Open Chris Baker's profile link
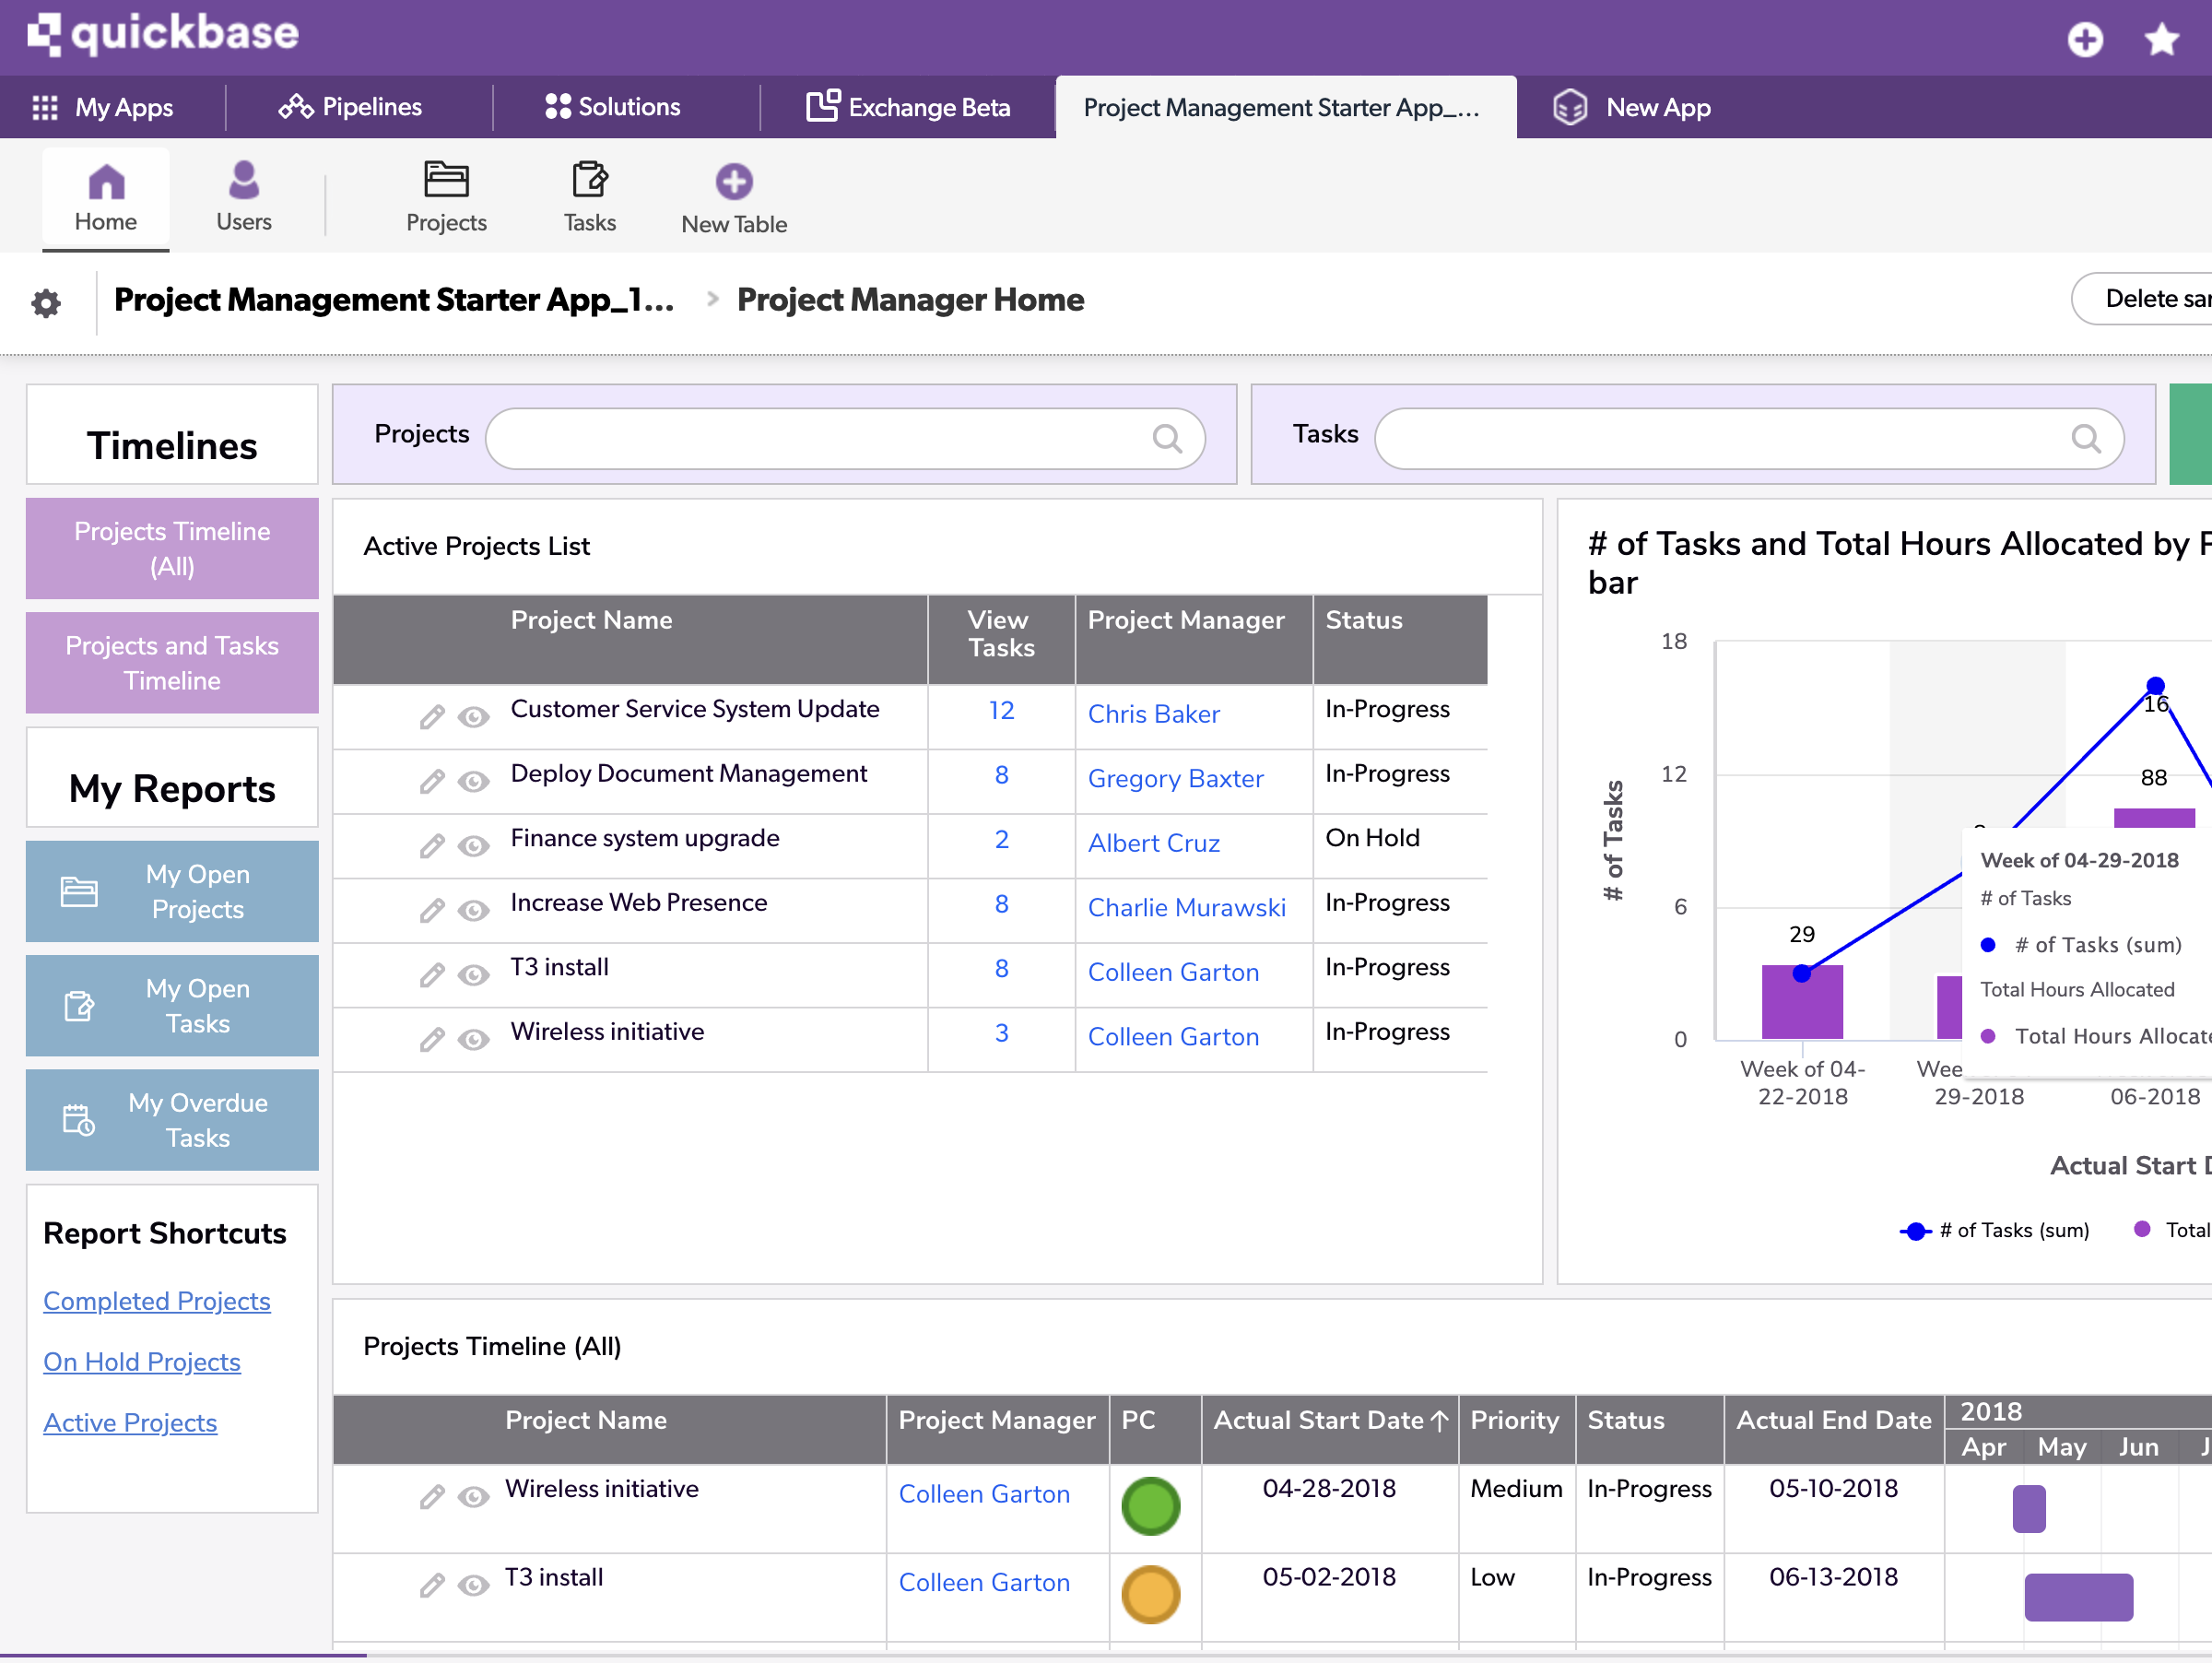 pos(1153,713)
